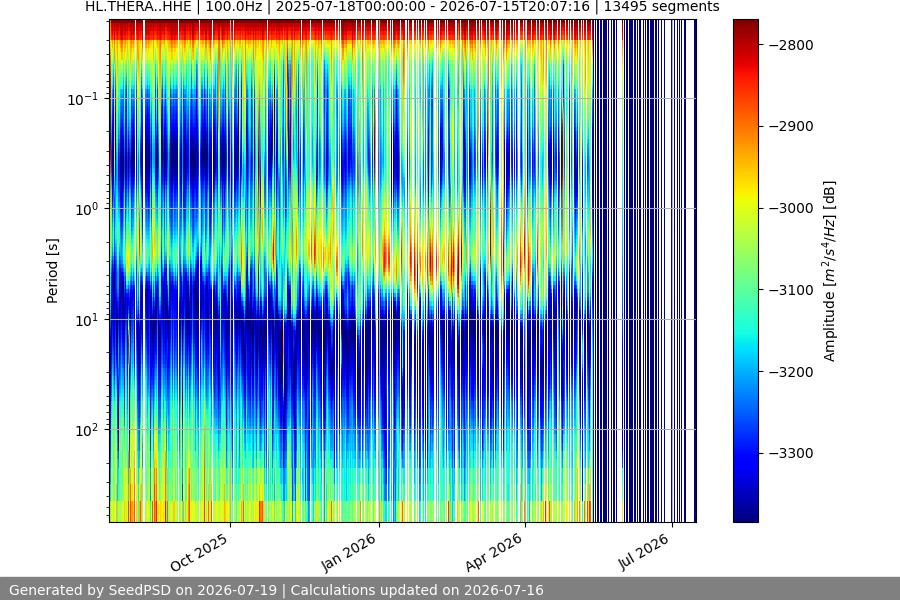Click the 'Jan 2026' x-axis tick label
900x600 pixels.
click(348, 552)
